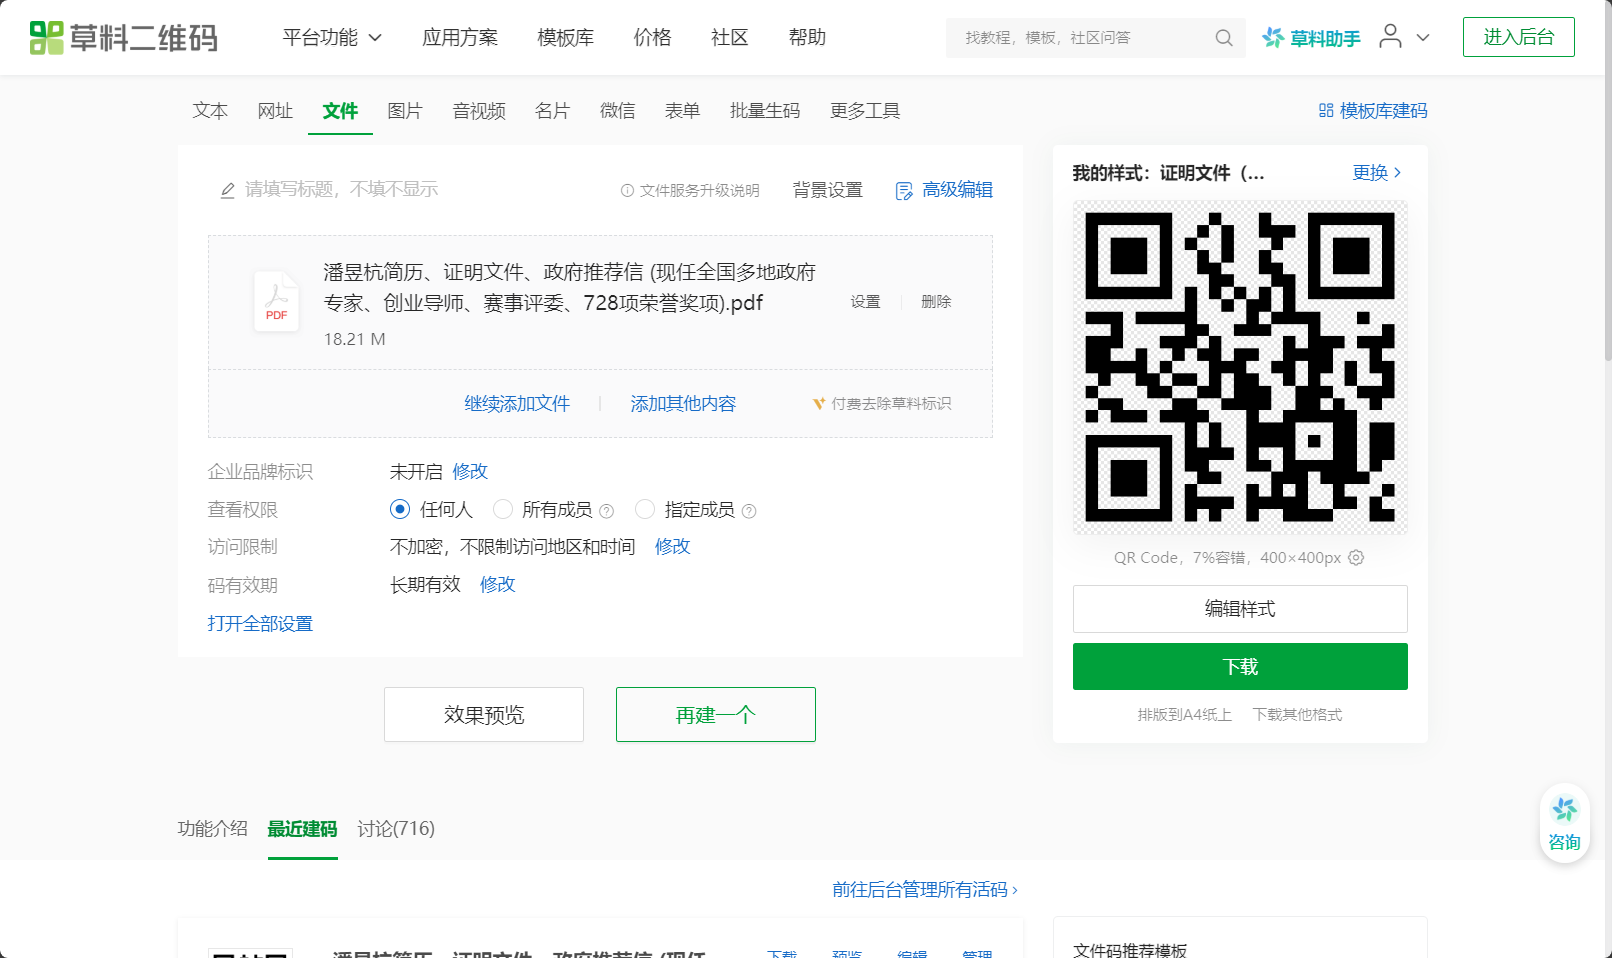The width and height of the screenshot is (1612, 958).
Task: Click help icon beside 所有成员
Action: pos(606,511)
